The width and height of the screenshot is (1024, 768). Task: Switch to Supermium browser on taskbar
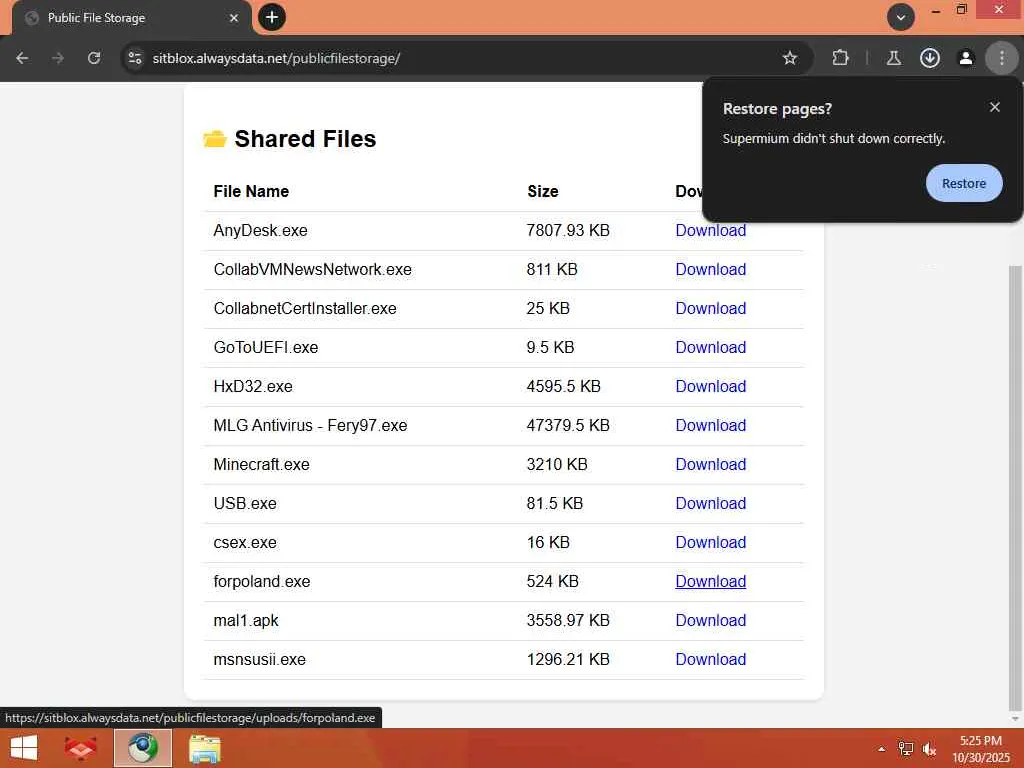pos(143,748)
